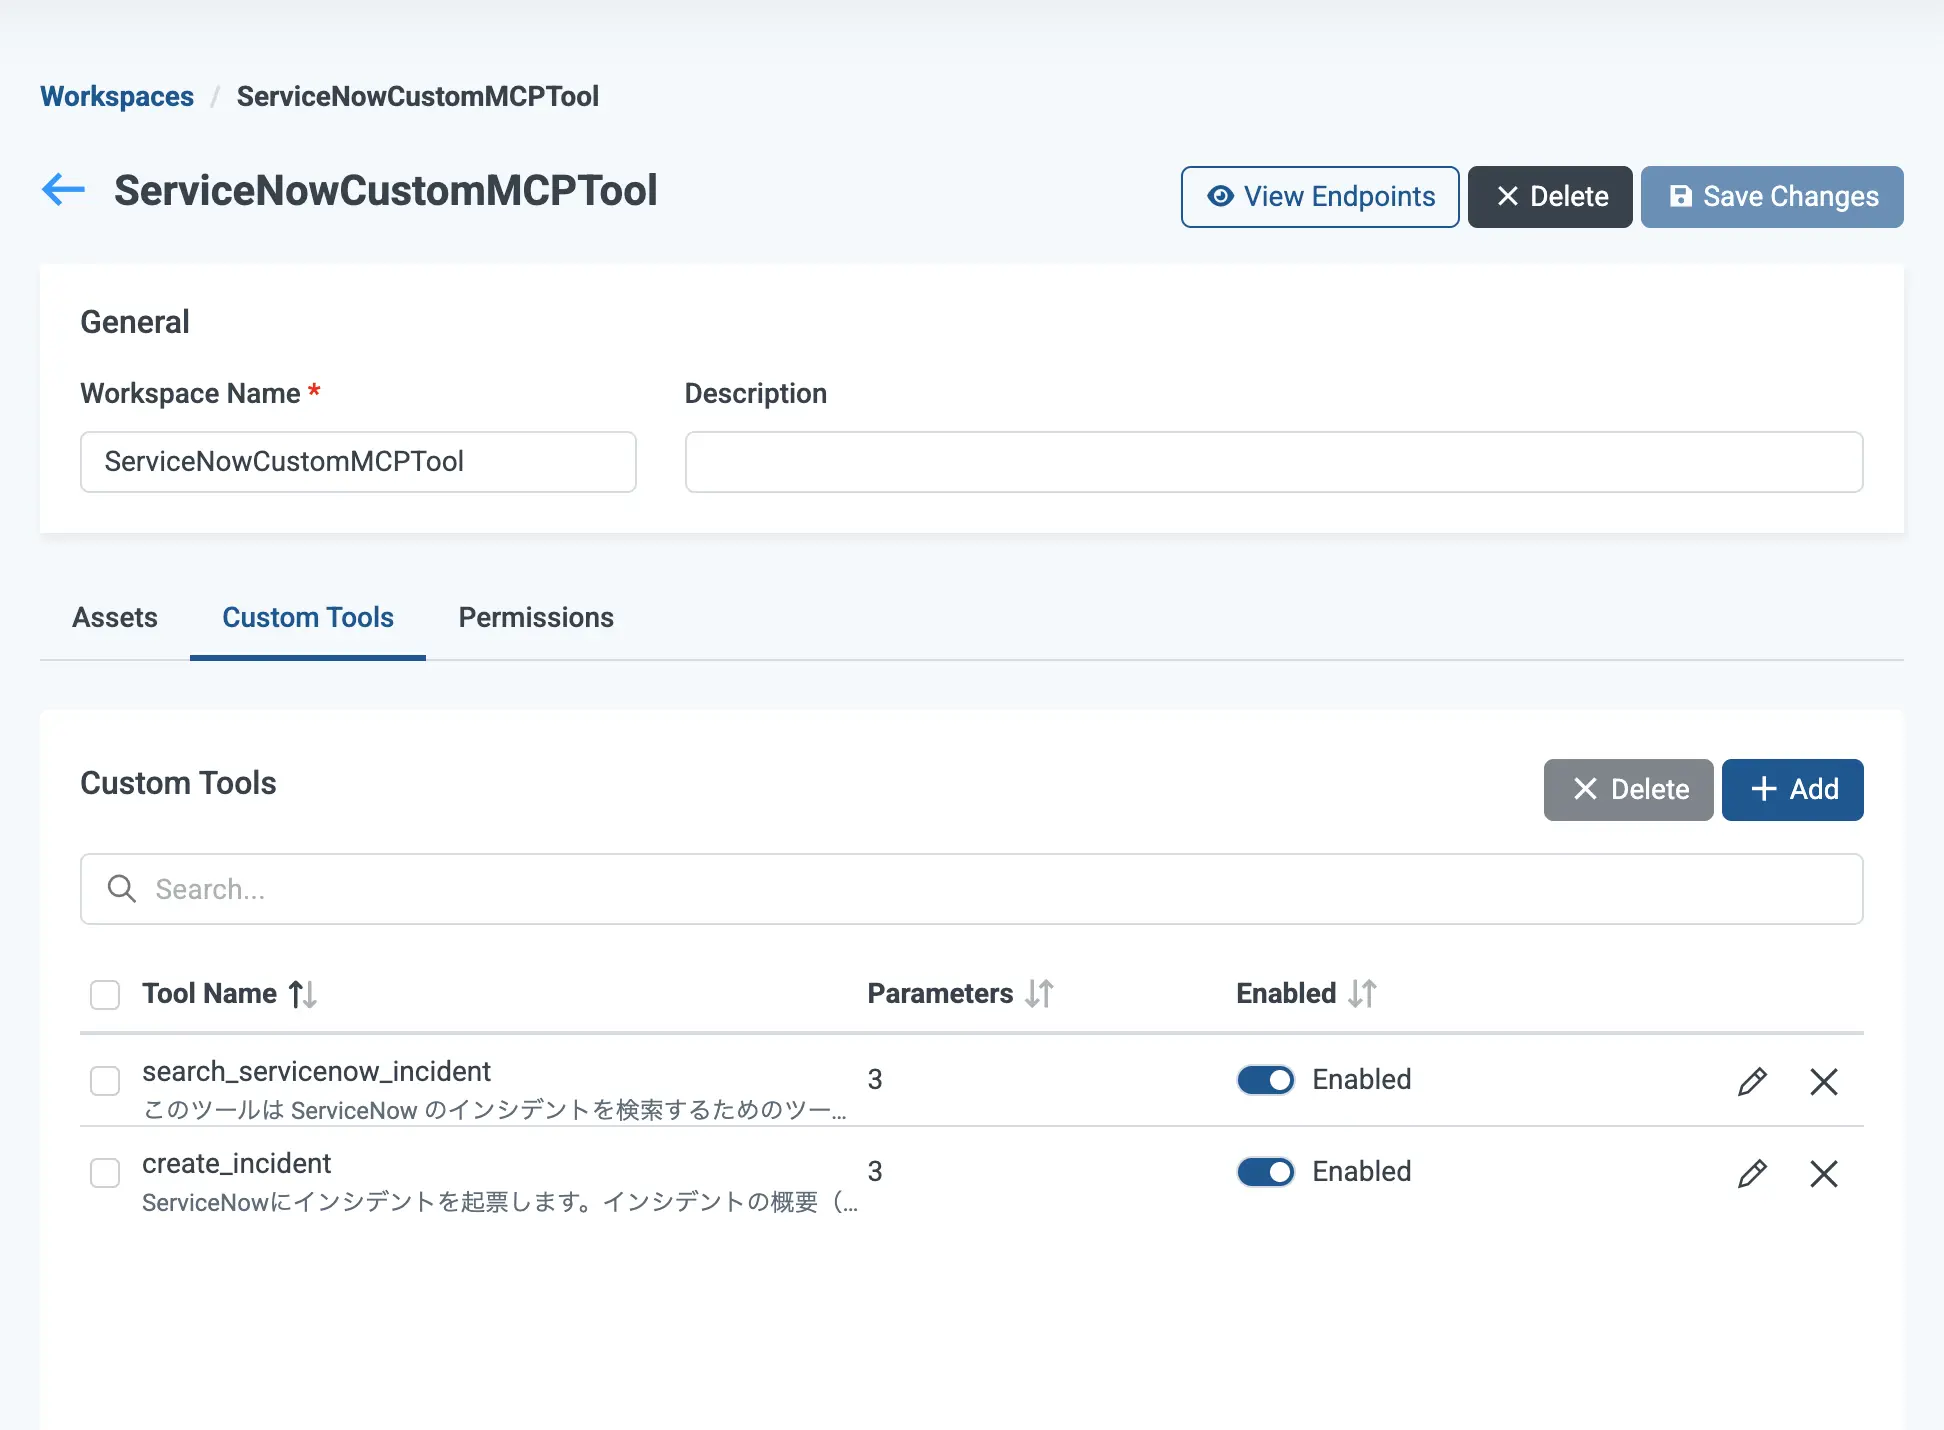
Task: Focus the custom tools Search field
Action: click(x=970, y=889)
